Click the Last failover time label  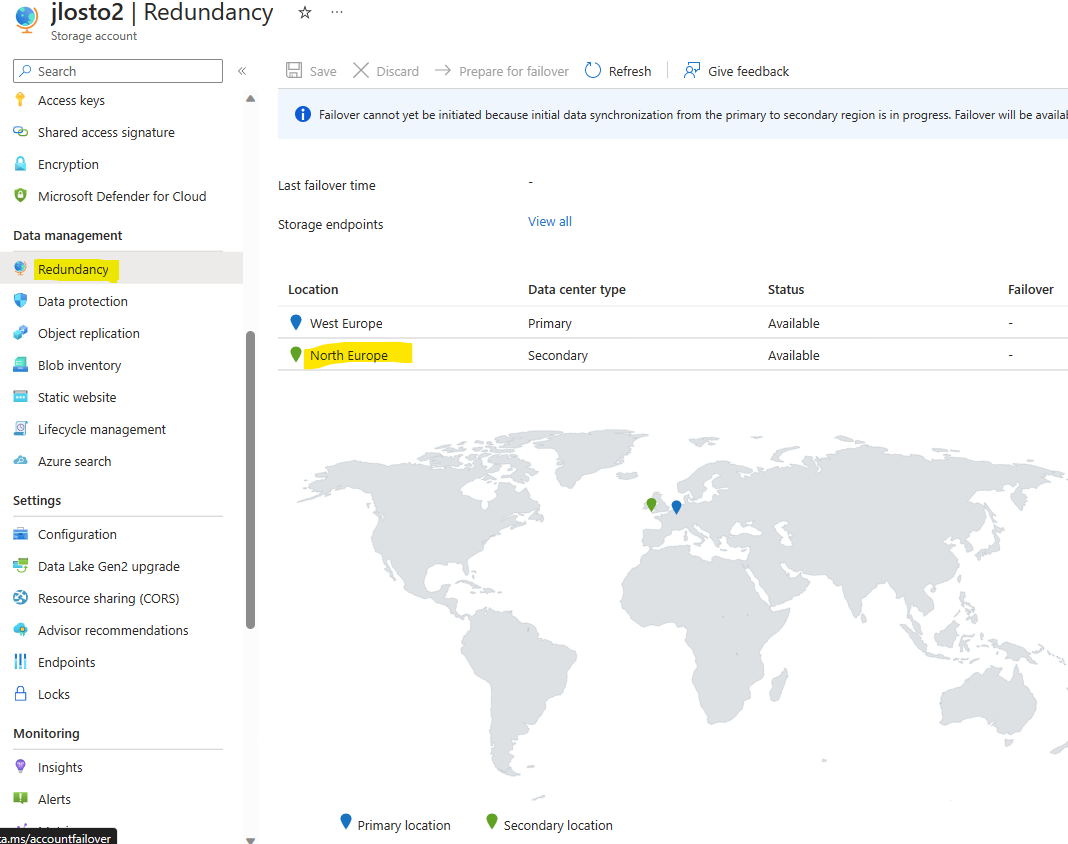click(326, 185)
